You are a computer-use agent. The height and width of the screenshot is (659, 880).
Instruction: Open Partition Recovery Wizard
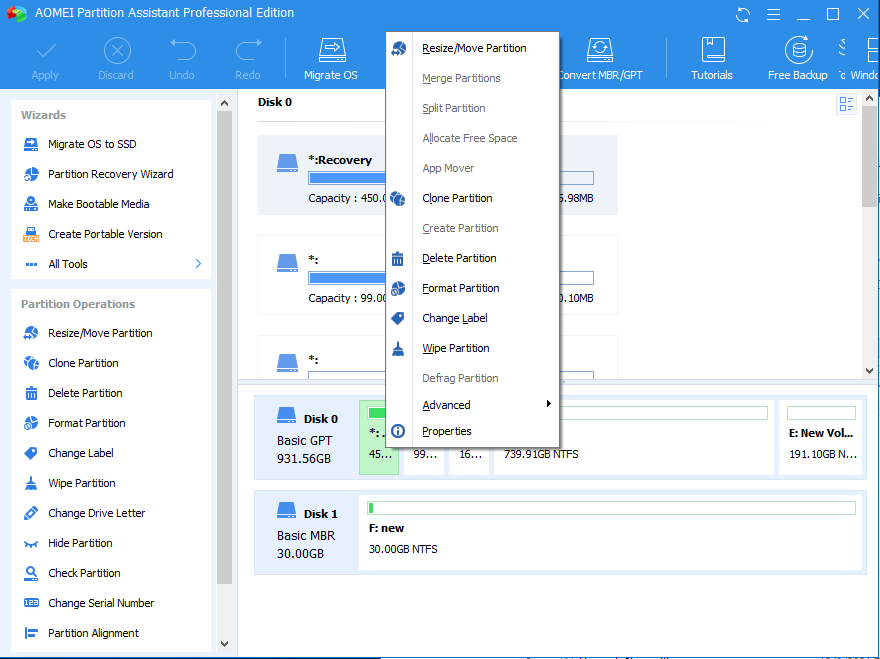(x=111, y=174)
